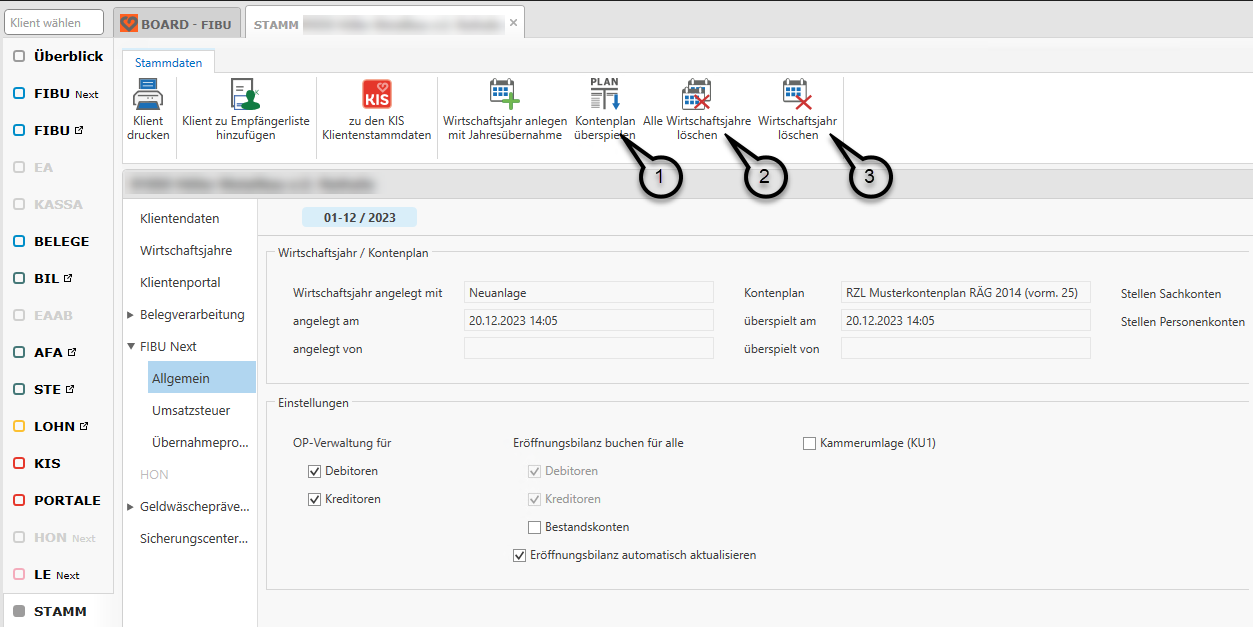
Task: Click Klient zu Empfängerliste hinzufügen icon
Action: coord(245,95)
